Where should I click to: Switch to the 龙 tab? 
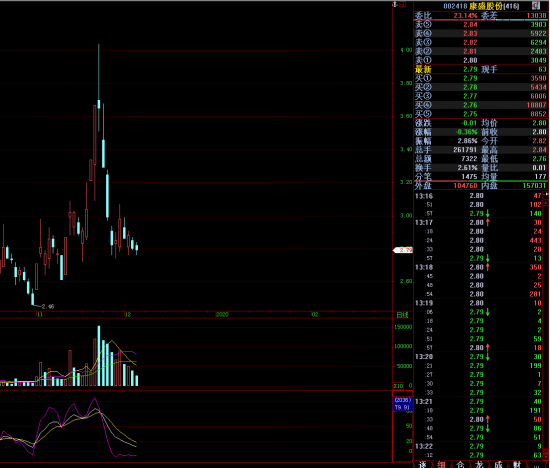click(479, 464)
